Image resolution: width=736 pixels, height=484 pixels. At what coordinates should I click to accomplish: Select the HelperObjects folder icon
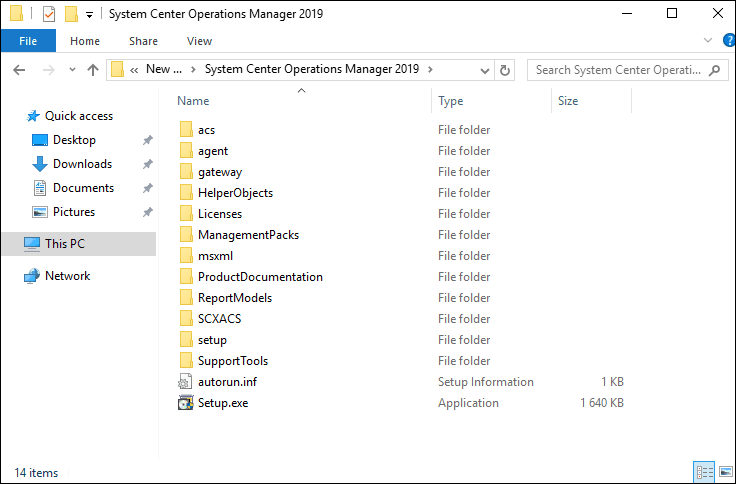186,193
